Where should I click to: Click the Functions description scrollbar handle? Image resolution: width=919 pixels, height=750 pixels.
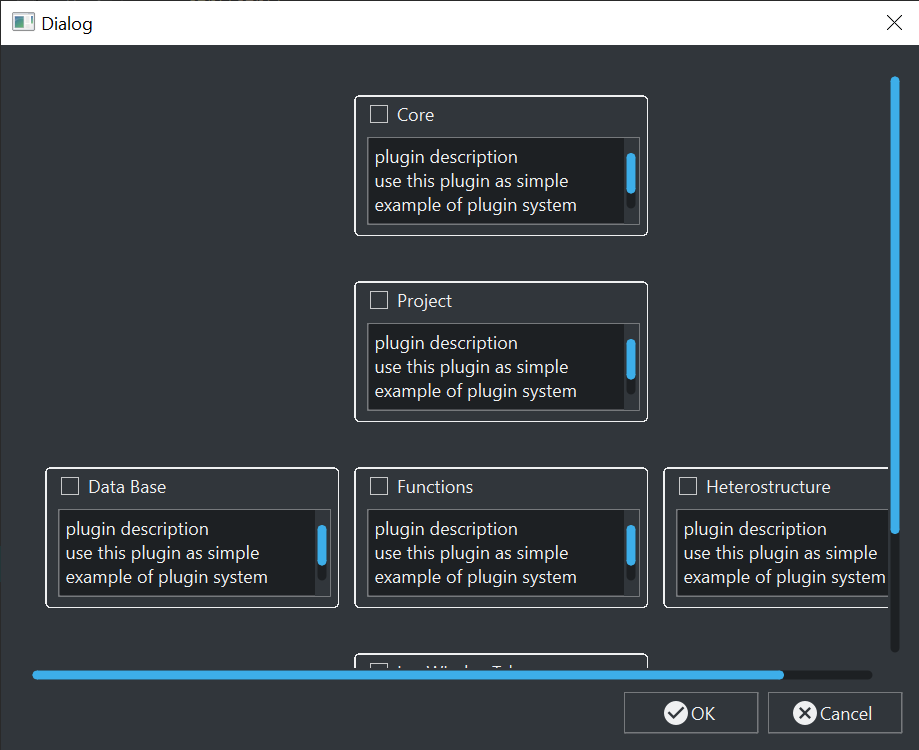pyautogui.click(x=631, y=546)
